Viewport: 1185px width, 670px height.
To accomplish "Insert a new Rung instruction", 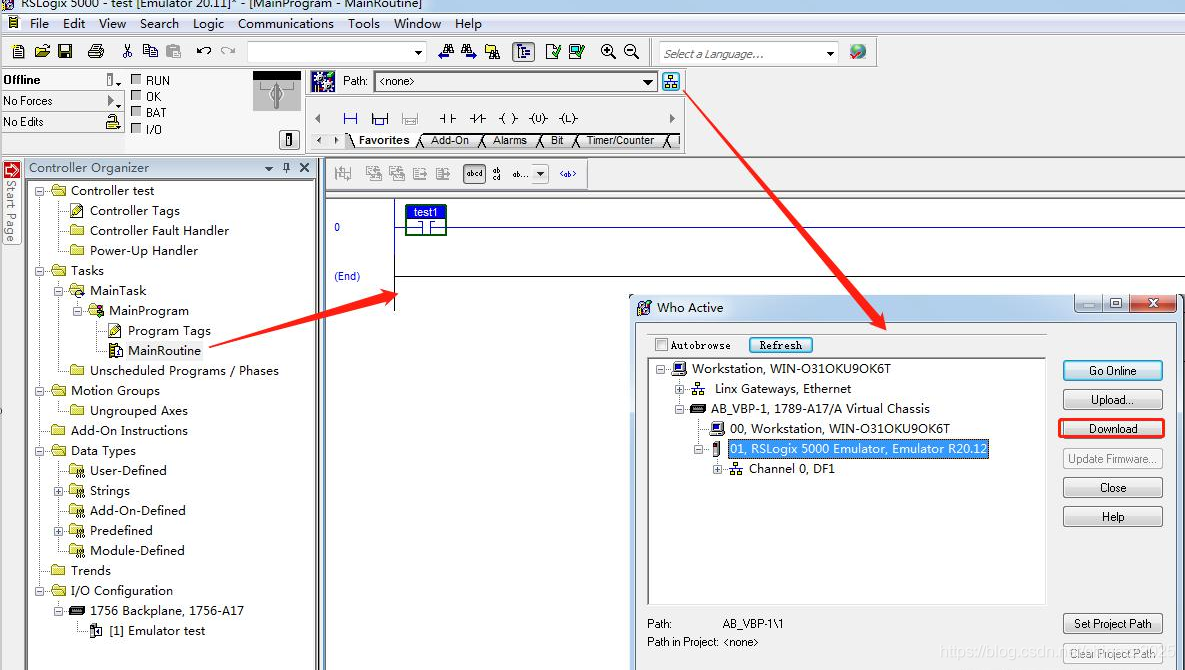I will (x=350, y=119).
